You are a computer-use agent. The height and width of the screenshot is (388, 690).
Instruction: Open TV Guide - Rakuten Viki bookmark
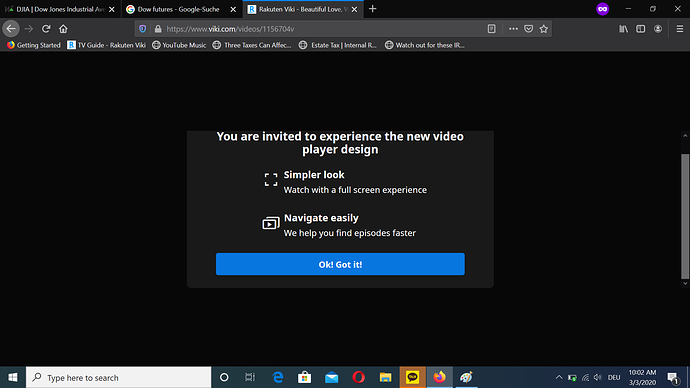point(106,45)
